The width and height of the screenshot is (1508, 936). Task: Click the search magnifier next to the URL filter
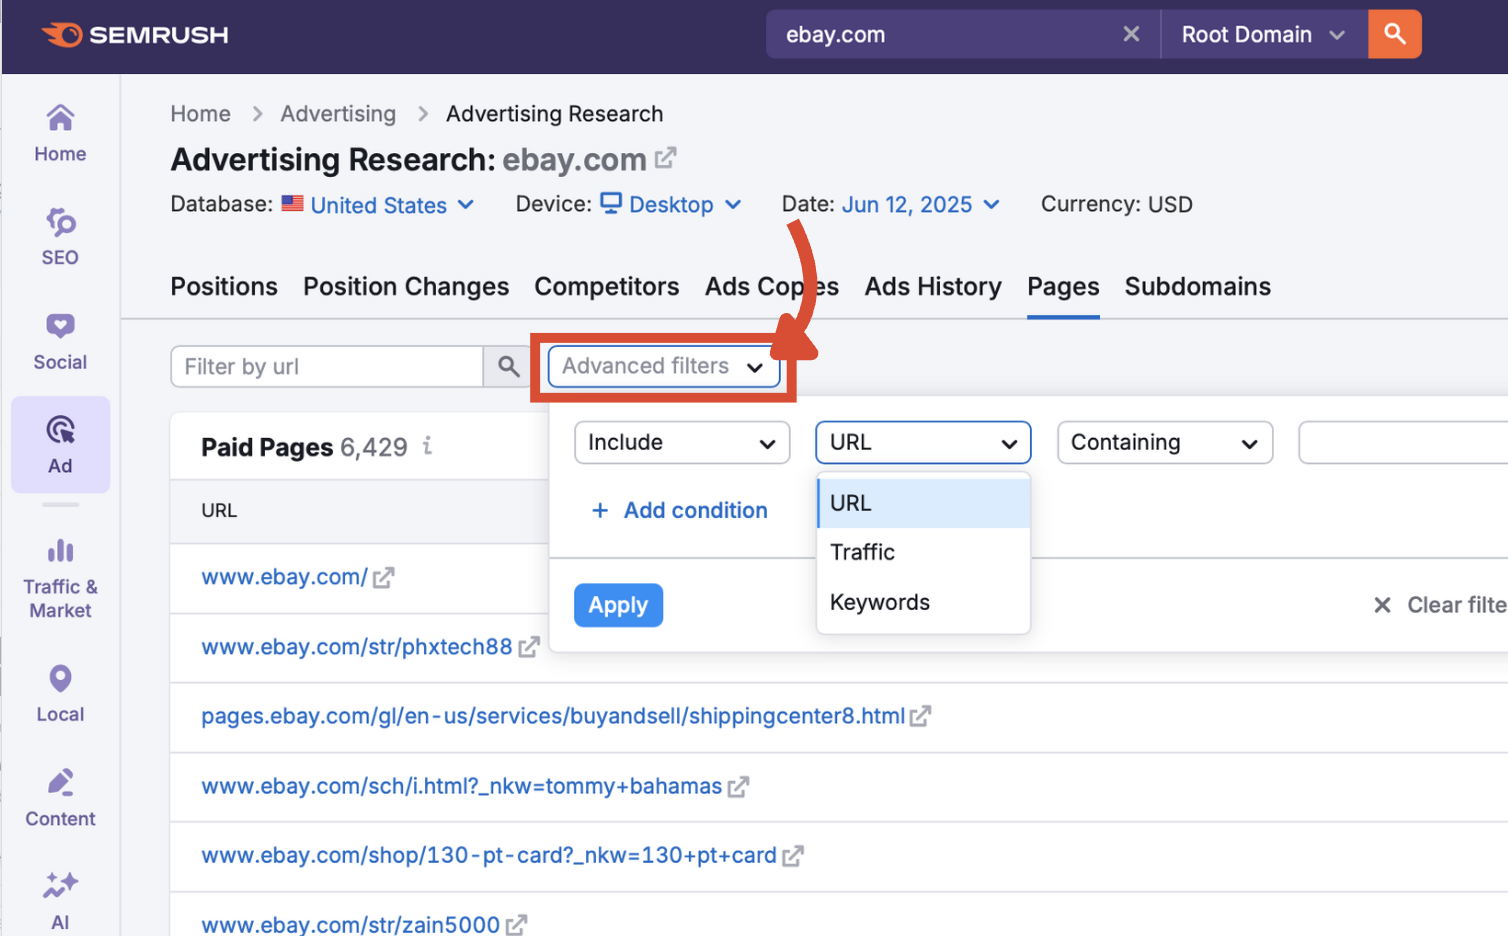pyautogui.click(x=507, y=366)
